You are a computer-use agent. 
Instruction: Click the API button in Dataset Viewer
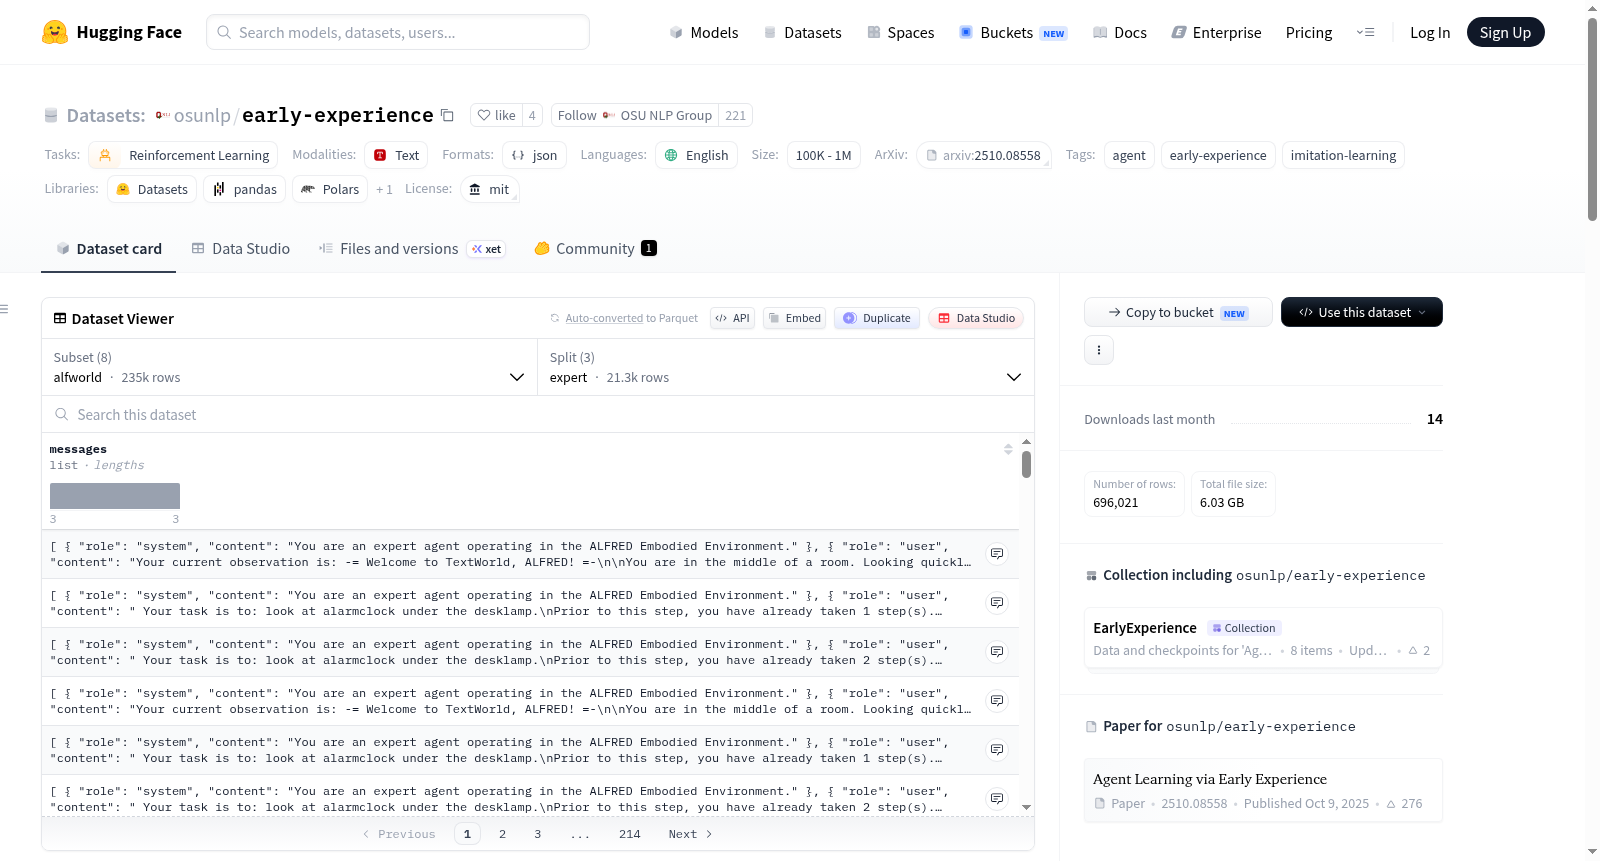[732, 318]
